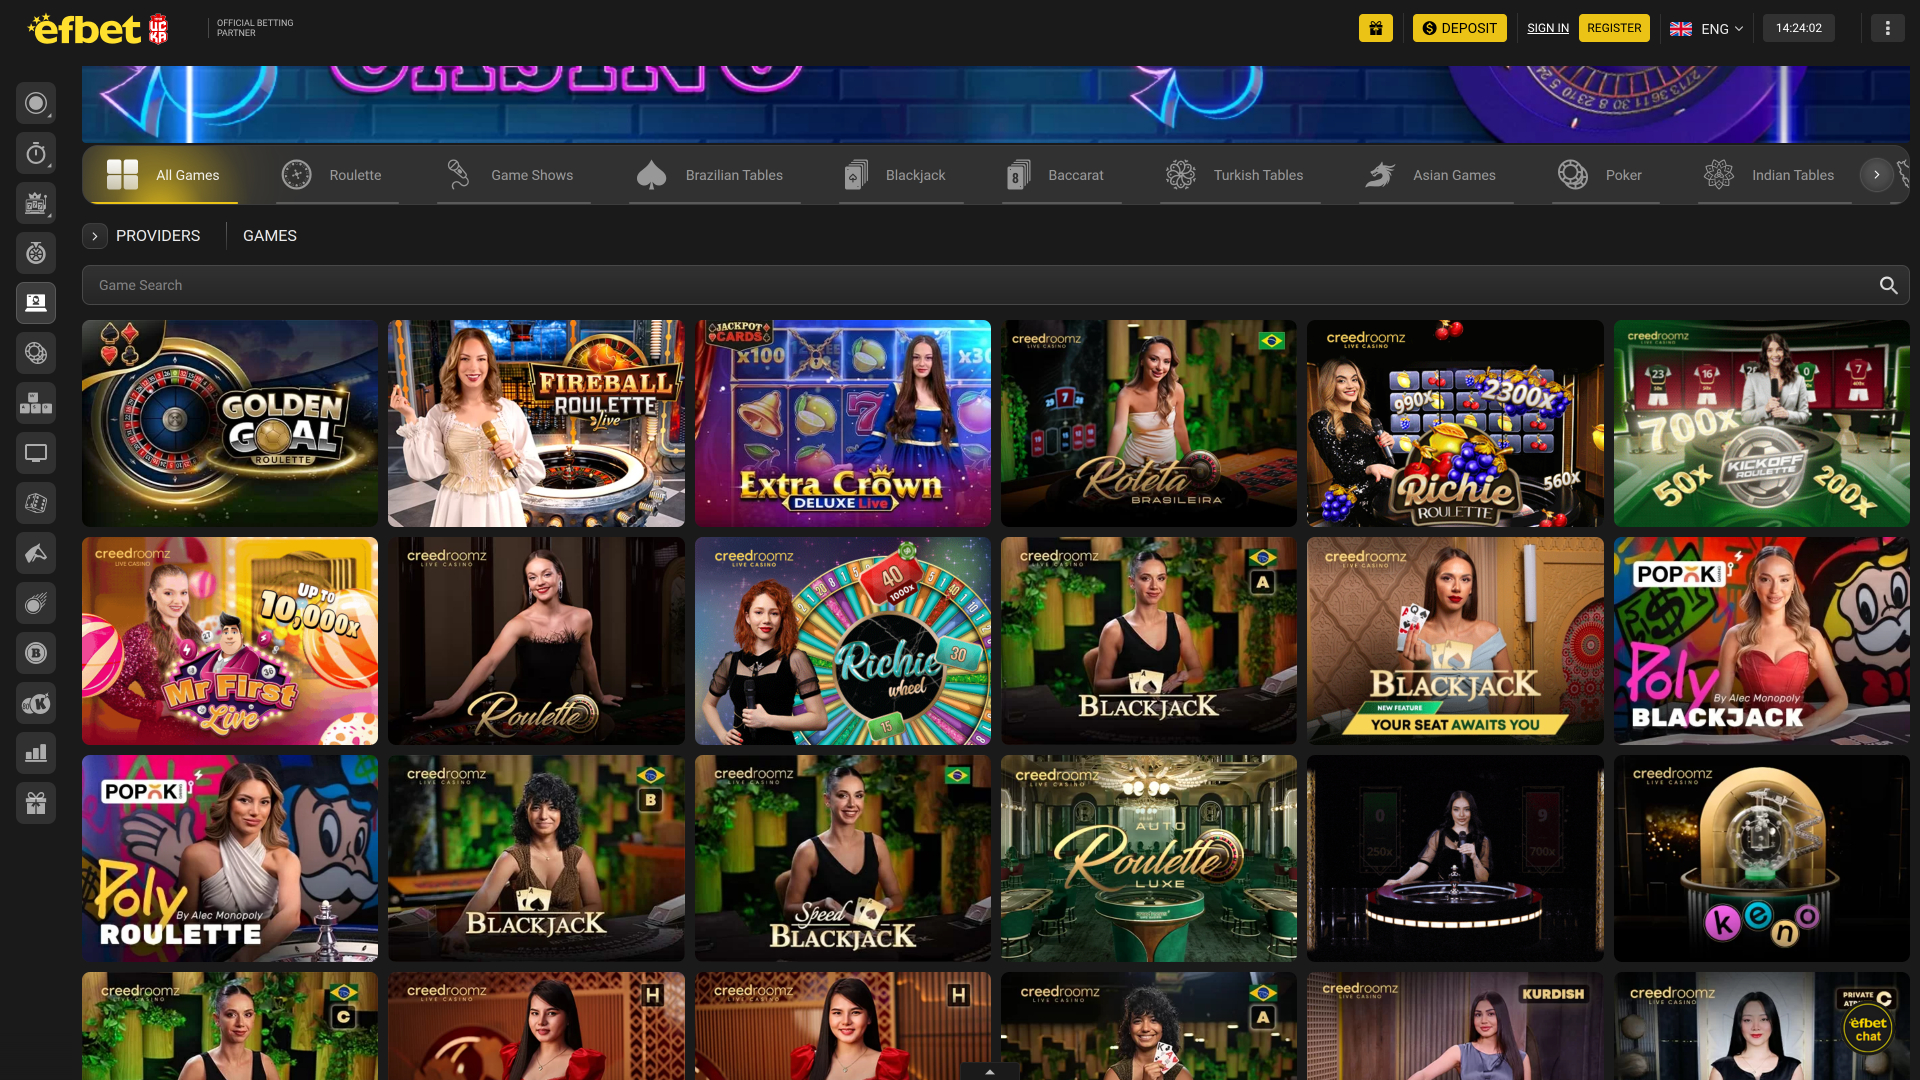The width and height of the screenshot is (1920, 1080).
Task: Click the REGISTER button
Action: [1614, 28]
